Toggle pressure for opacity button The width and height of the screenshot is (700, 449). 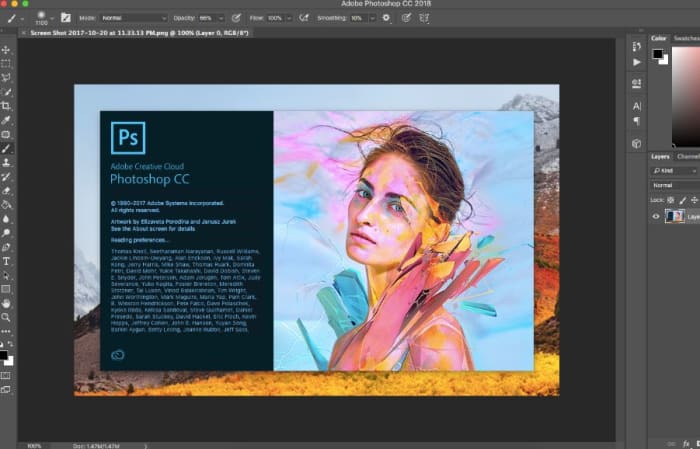[236, 17]
